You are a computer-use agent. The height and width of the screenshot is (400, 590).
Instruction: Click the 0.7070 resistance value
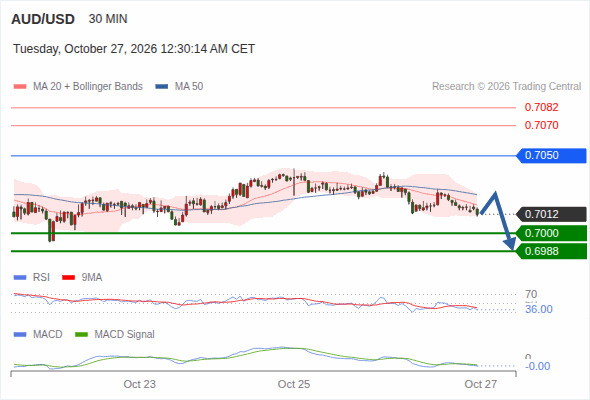tap(541, 125)
